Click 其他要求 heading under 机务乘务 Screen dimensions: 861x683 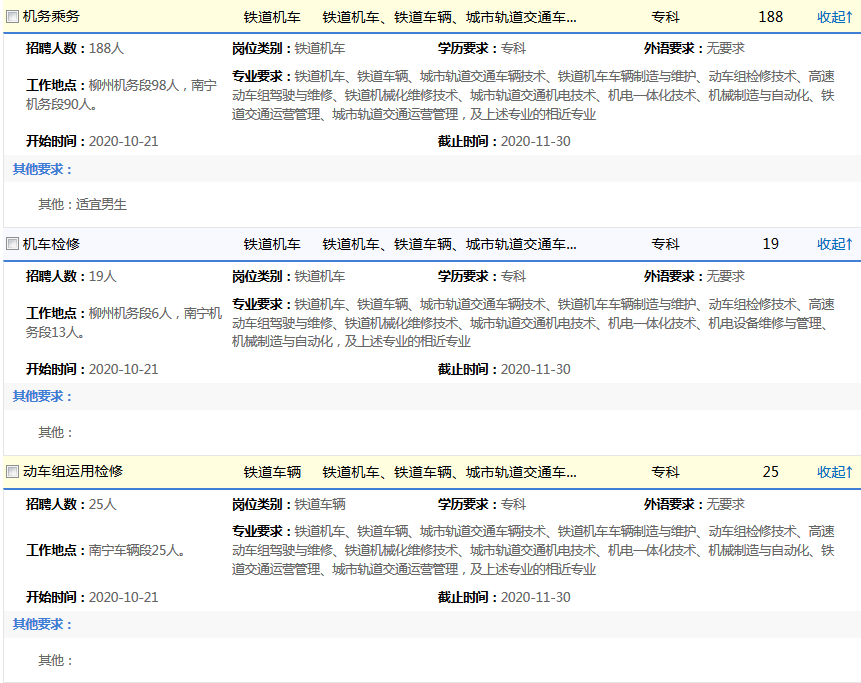[x=42, y=169]
